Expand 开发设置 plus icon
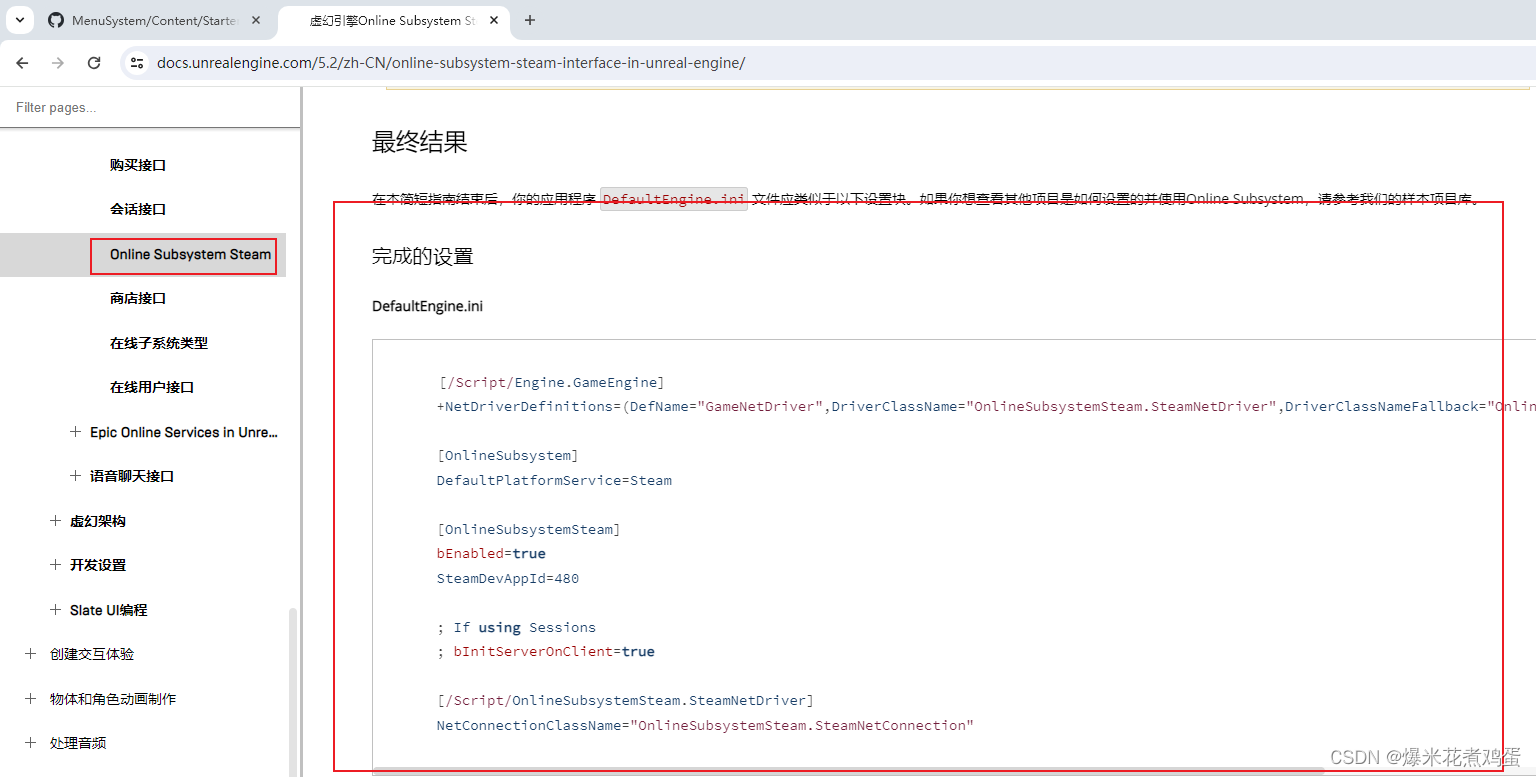Screen dimensions: 1536x777 point(55,565)
